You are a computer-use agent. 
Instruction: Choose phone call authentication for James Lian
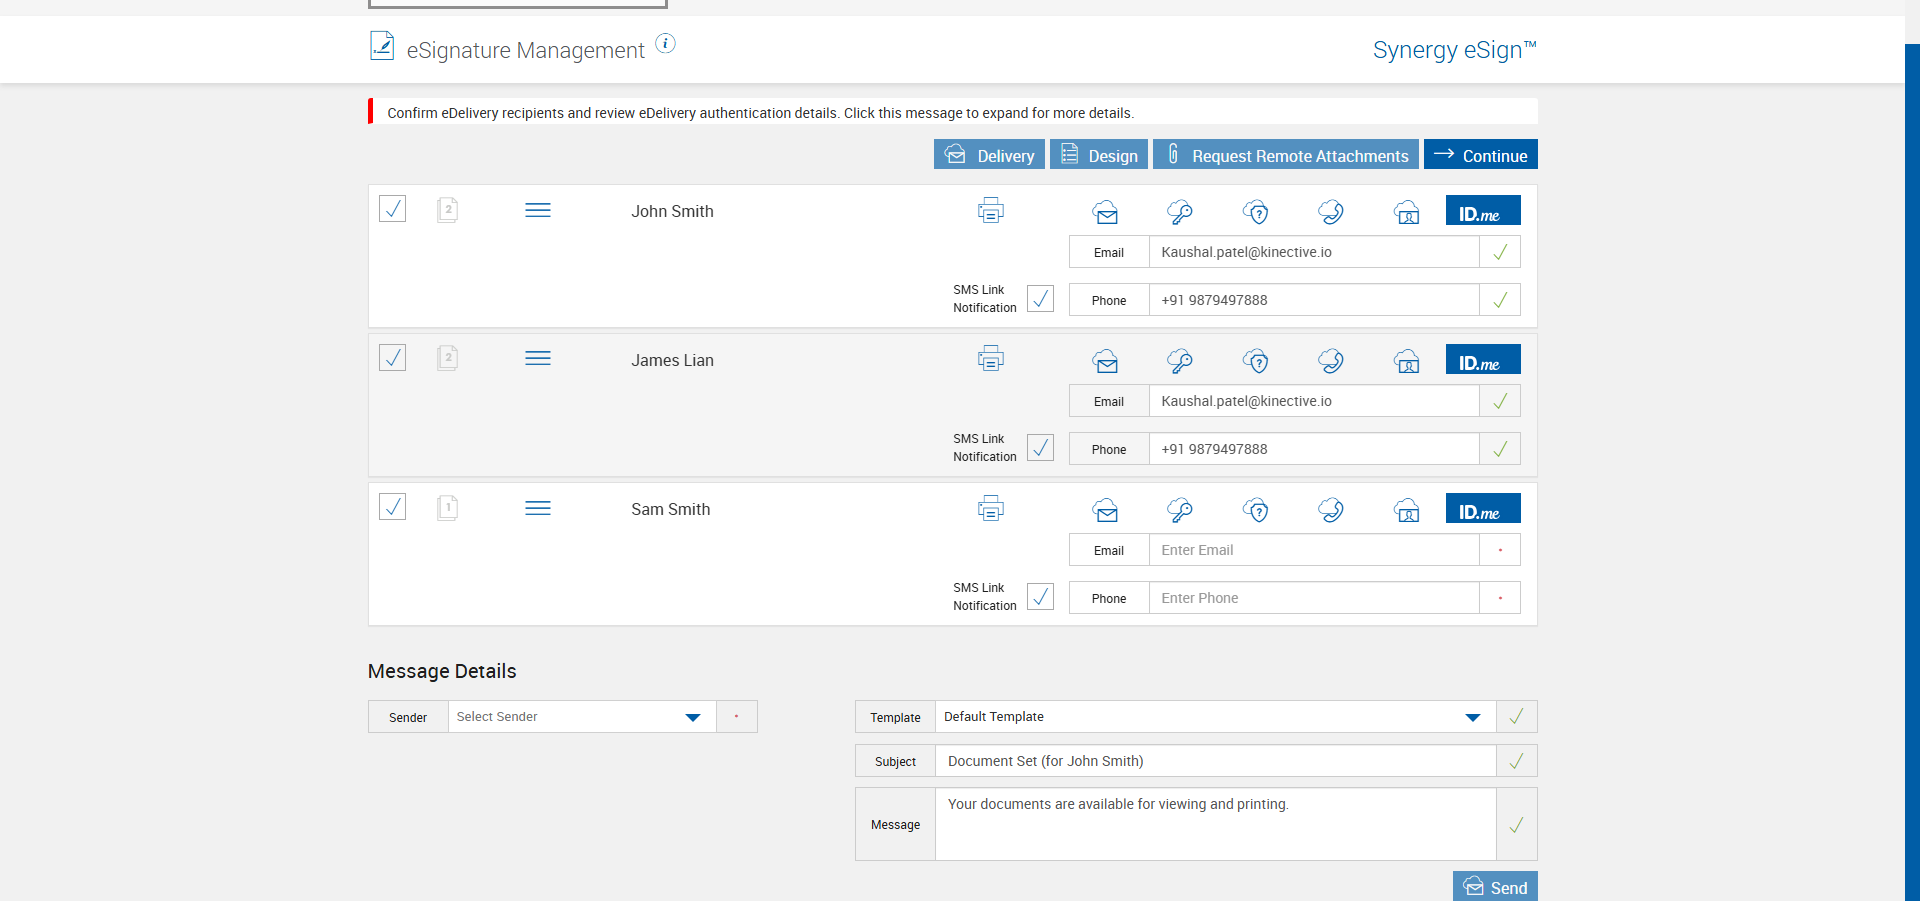click(x=1331, y=361)
